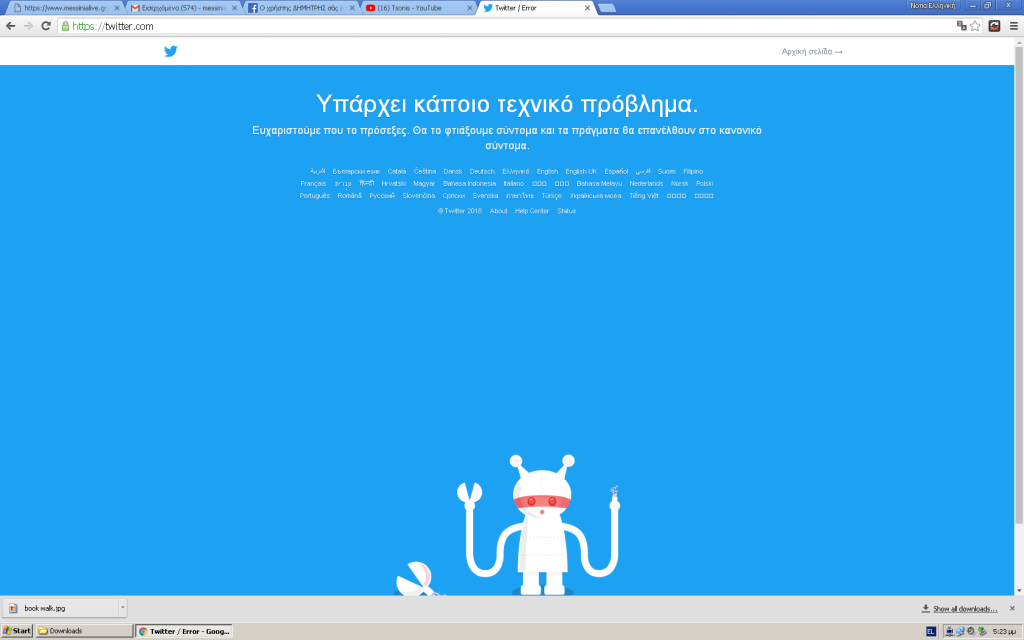Screen dimensions: 1024x640
Task: Switch page language to Ελληνικά
Action: coord(516,172)
